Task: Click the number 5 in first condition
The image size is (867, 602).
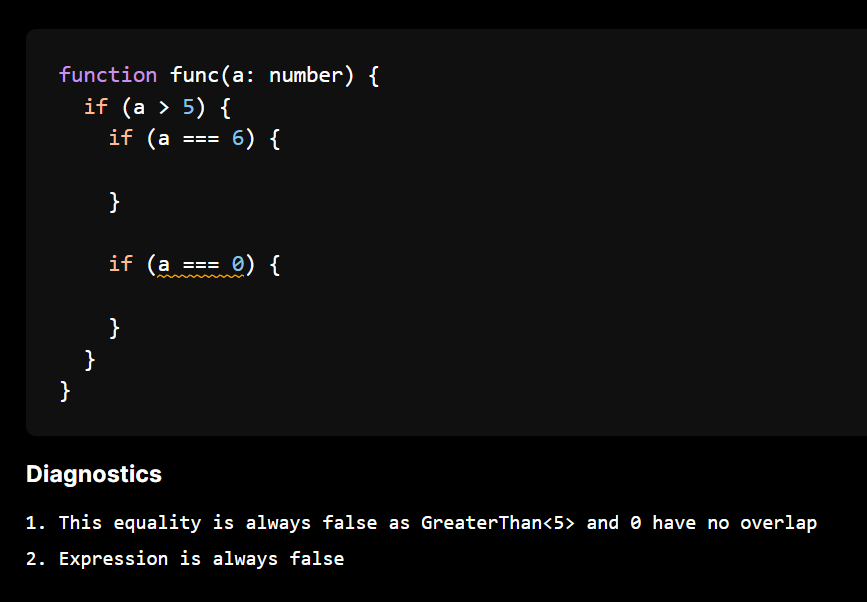Action: (189, 107)
